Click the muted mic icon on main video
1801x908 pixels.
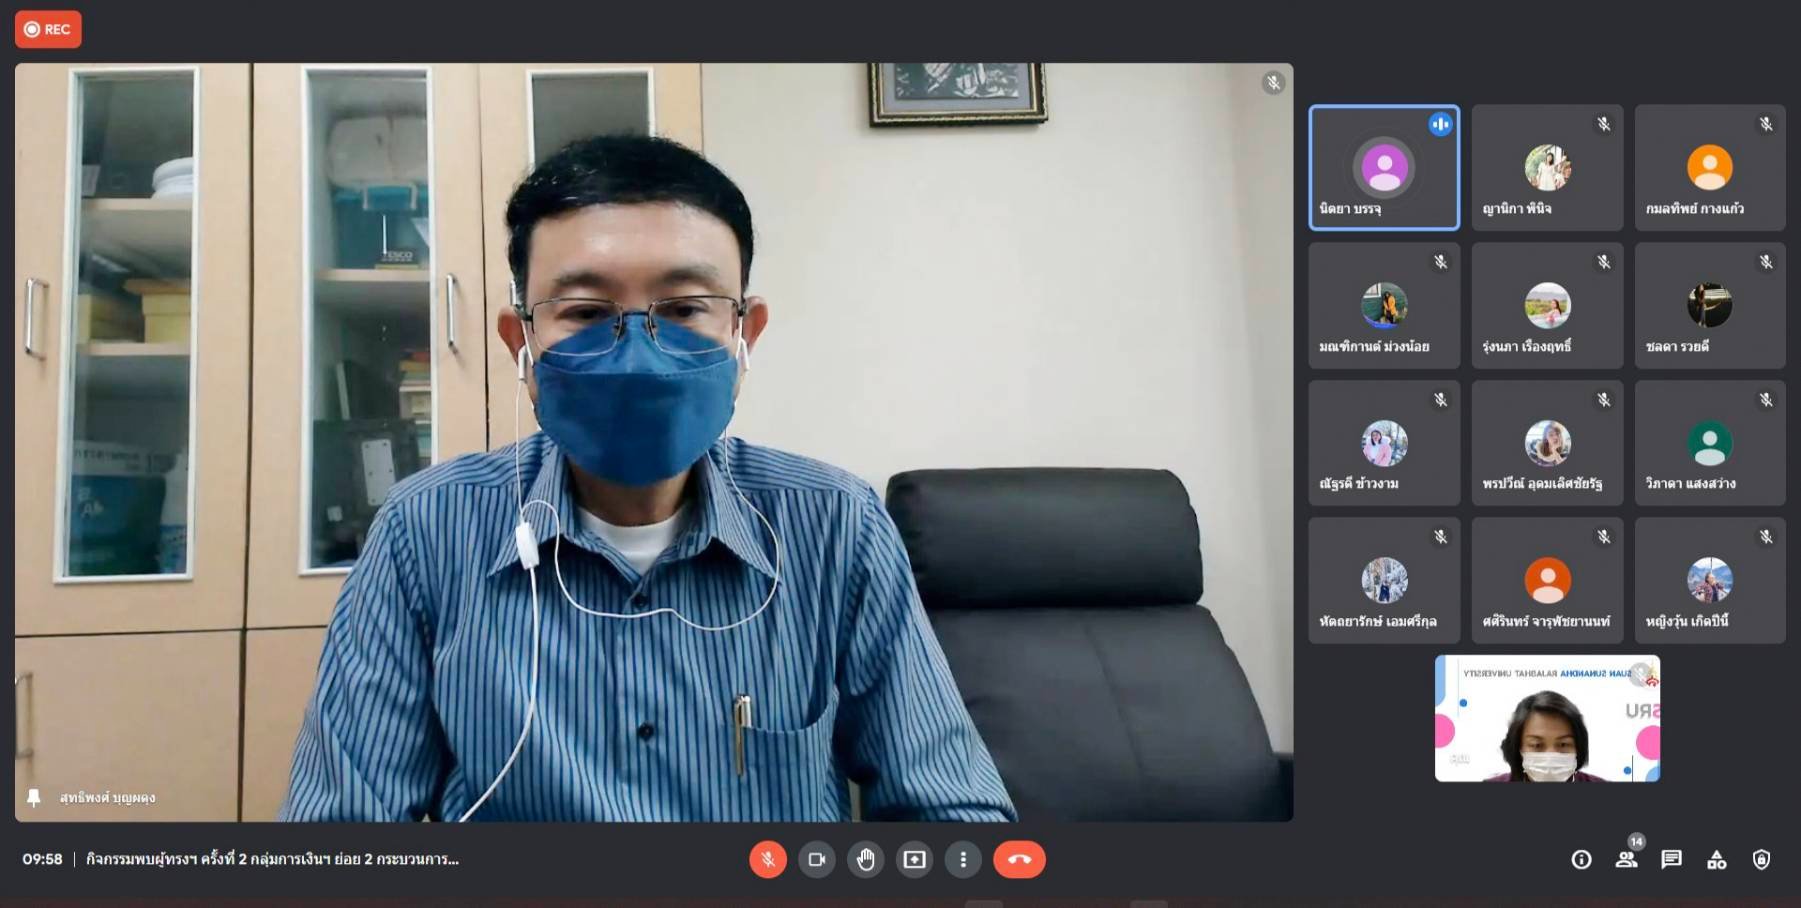click(1273, 83)
